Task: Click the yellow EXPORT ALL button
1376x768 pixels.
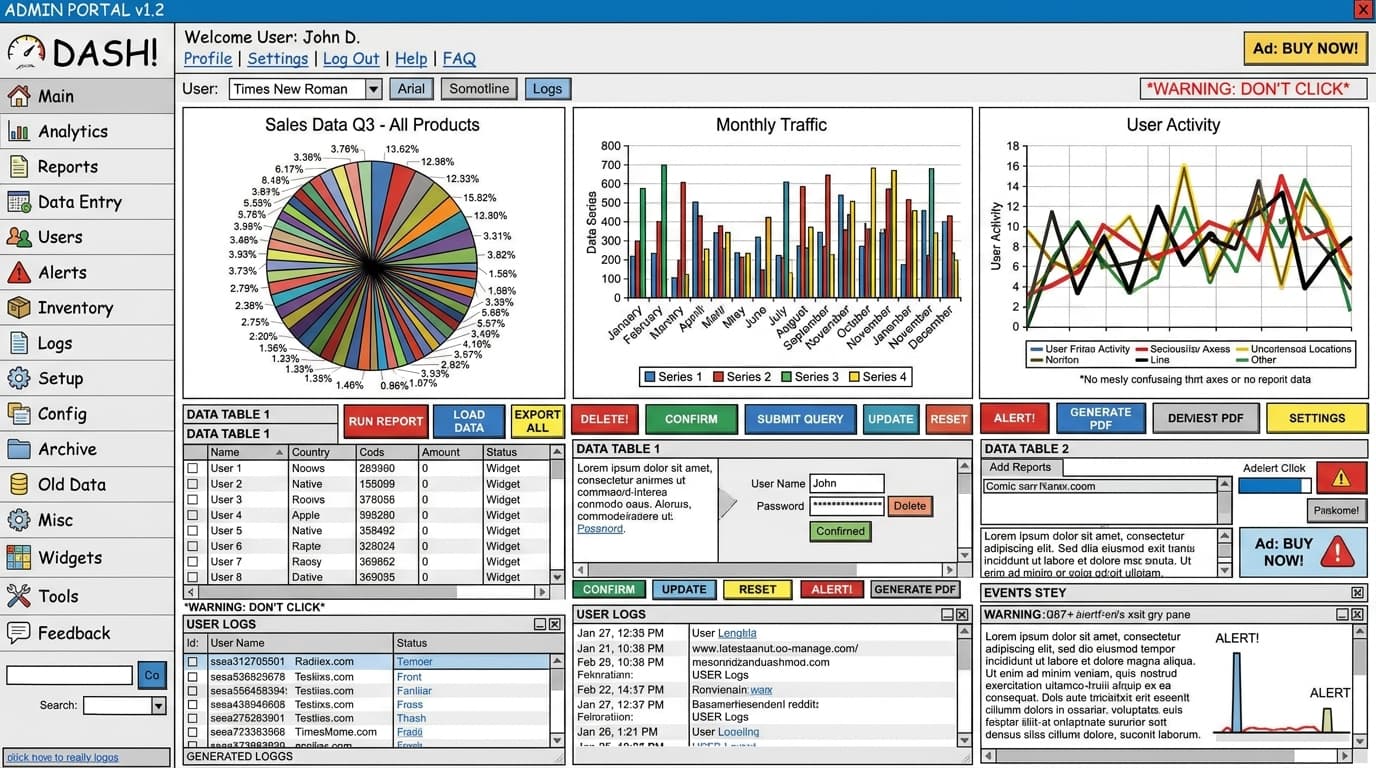Action: [x=538, y=421]
